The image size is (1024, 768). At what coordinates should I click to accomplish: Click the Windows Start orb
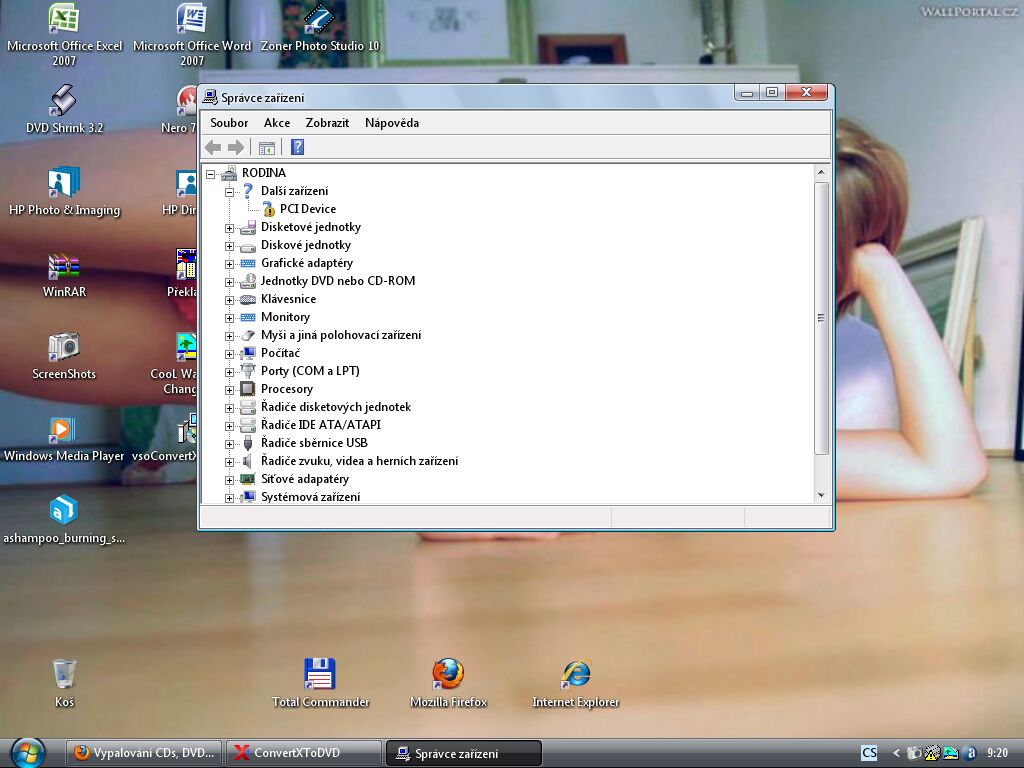[27, 752]
